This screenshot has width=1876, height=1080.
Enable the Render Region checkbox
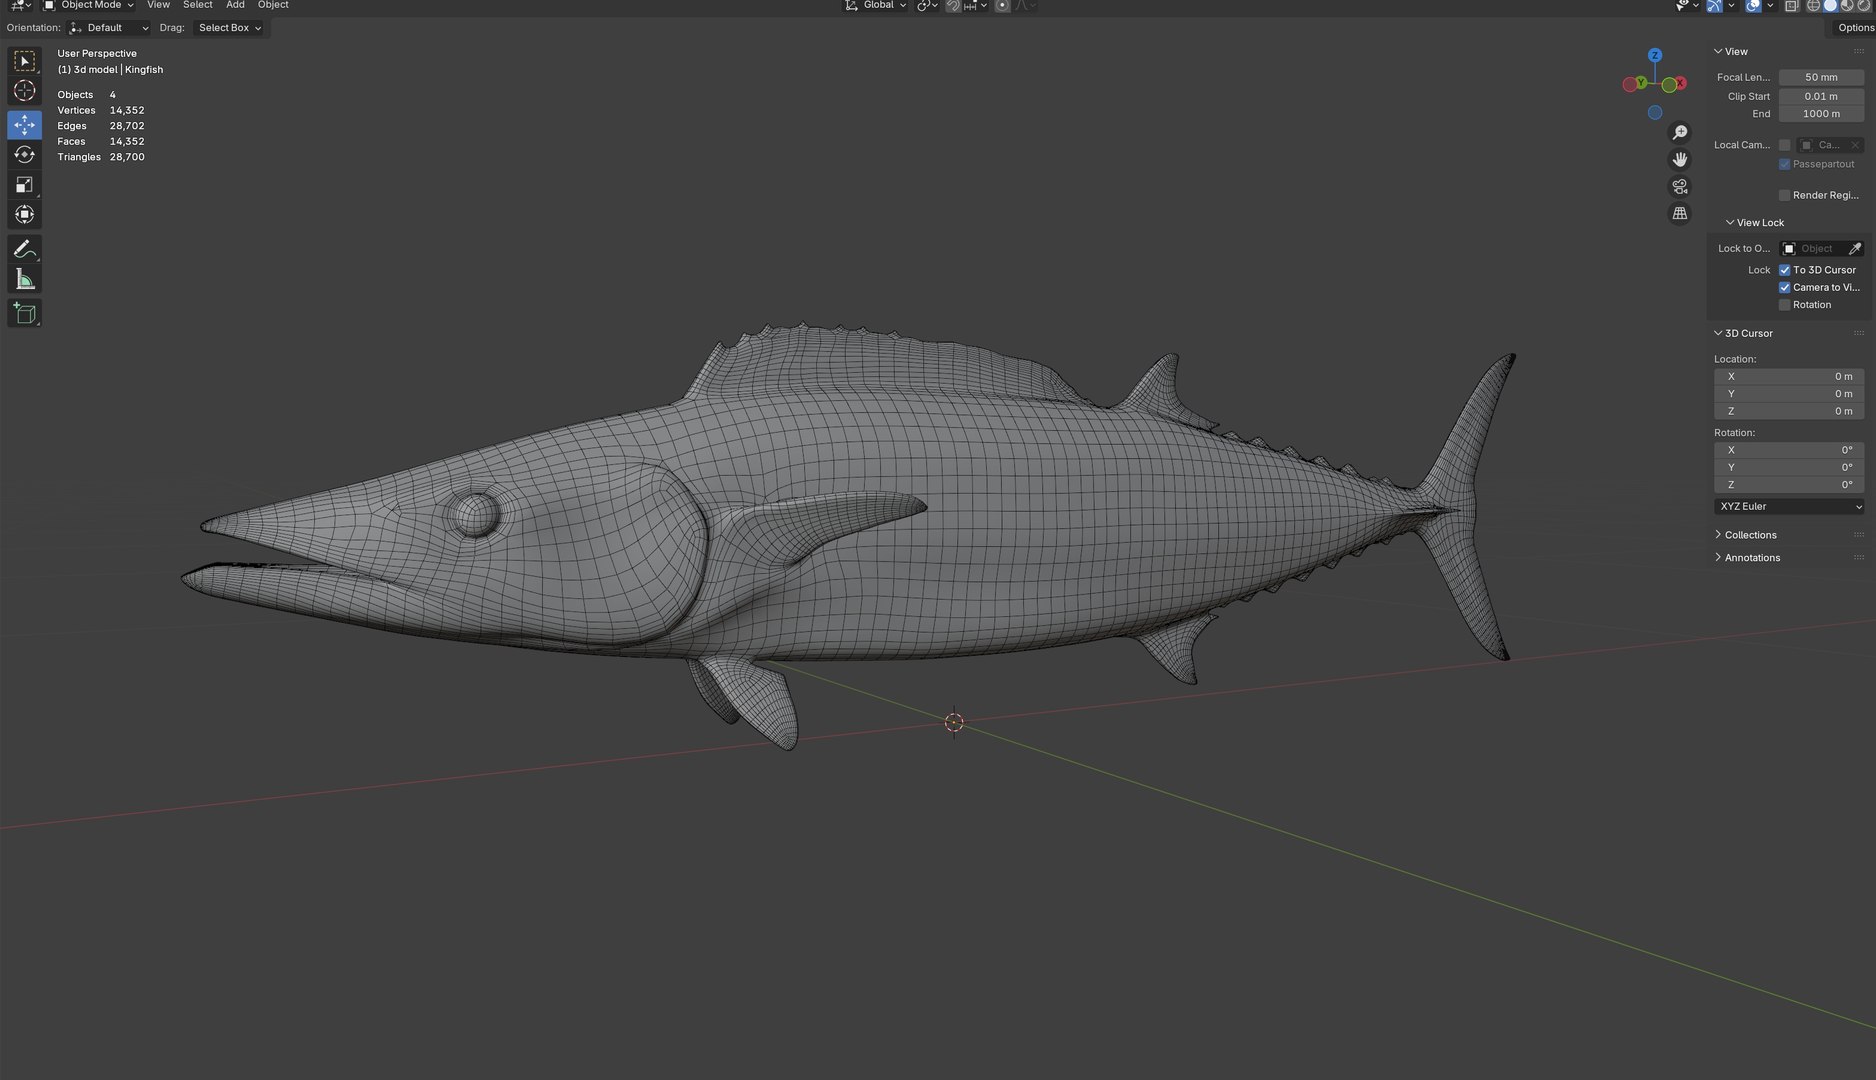click(x=1784, y=196)
